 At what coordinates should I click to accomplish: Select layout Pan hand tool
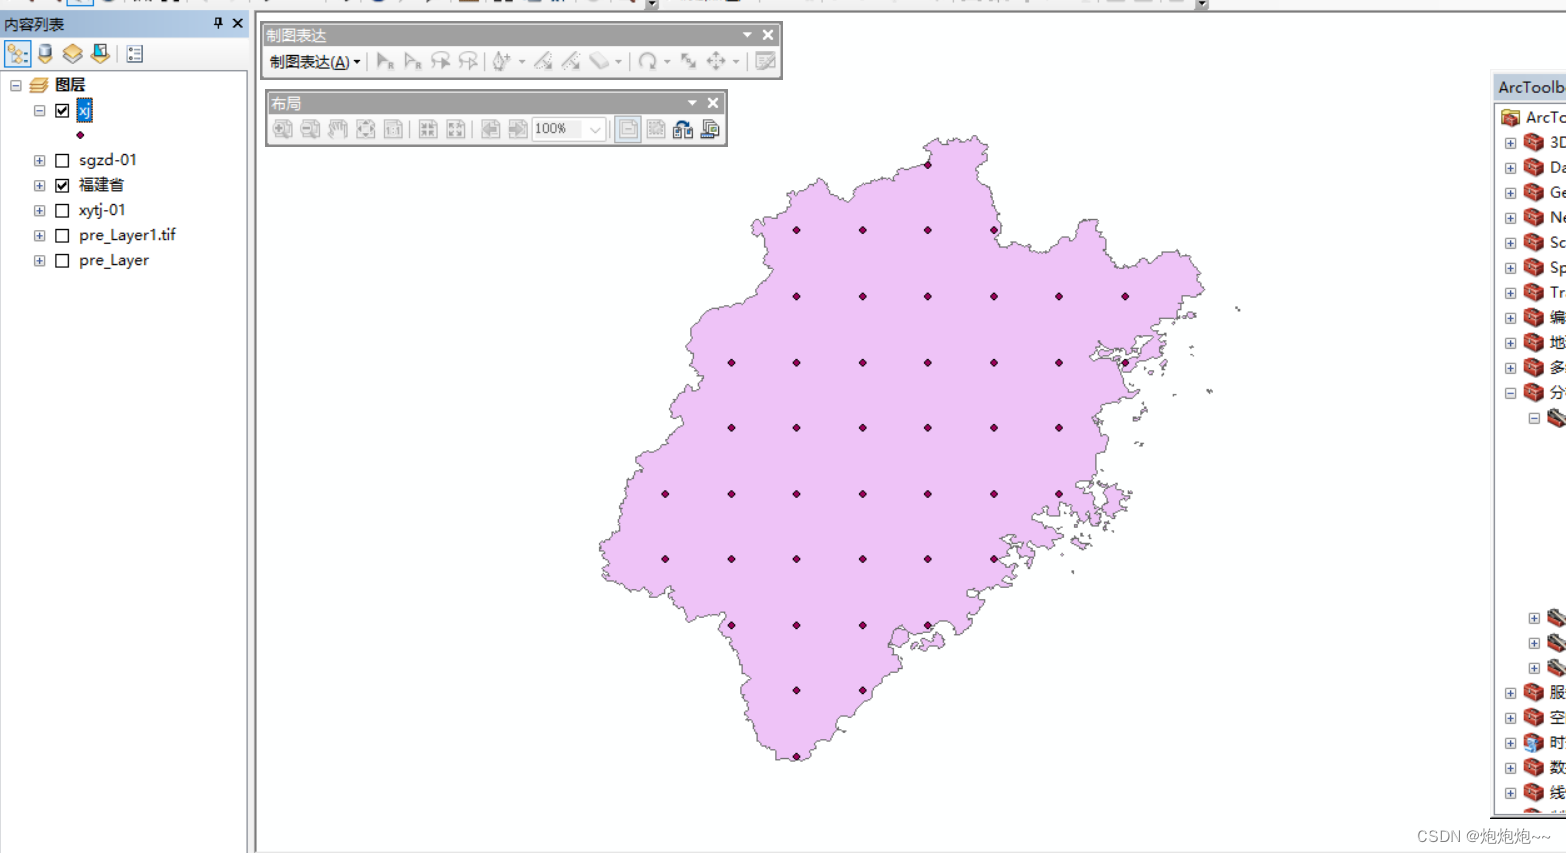coord(338,129)
